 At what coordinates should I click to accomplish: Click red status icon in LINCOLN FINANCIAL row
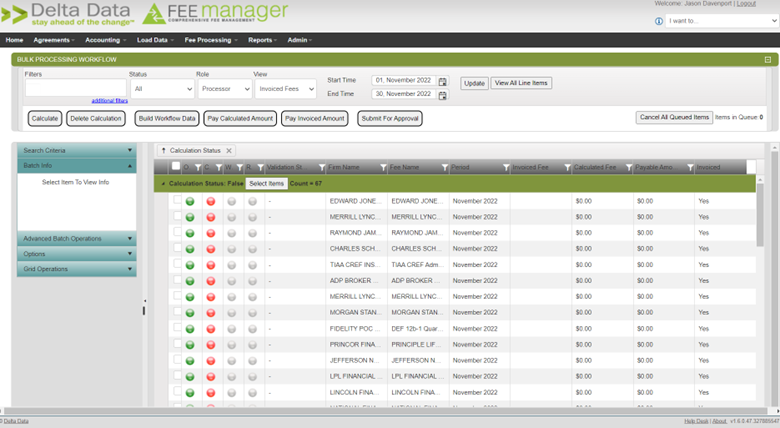211,393
